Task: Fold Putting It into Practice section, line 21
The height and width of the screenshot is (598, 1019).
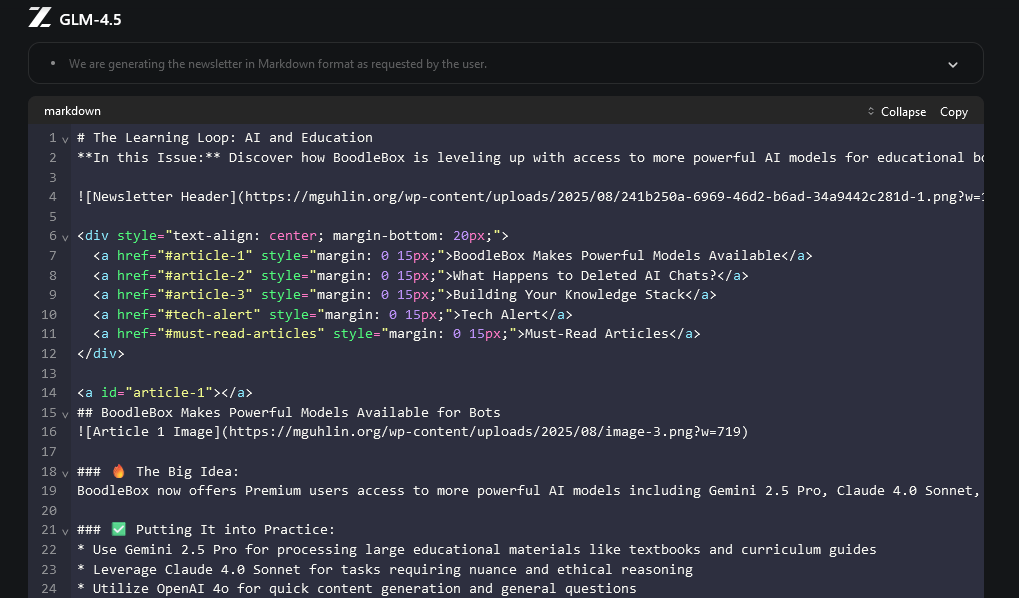Action: pos(65,532)
